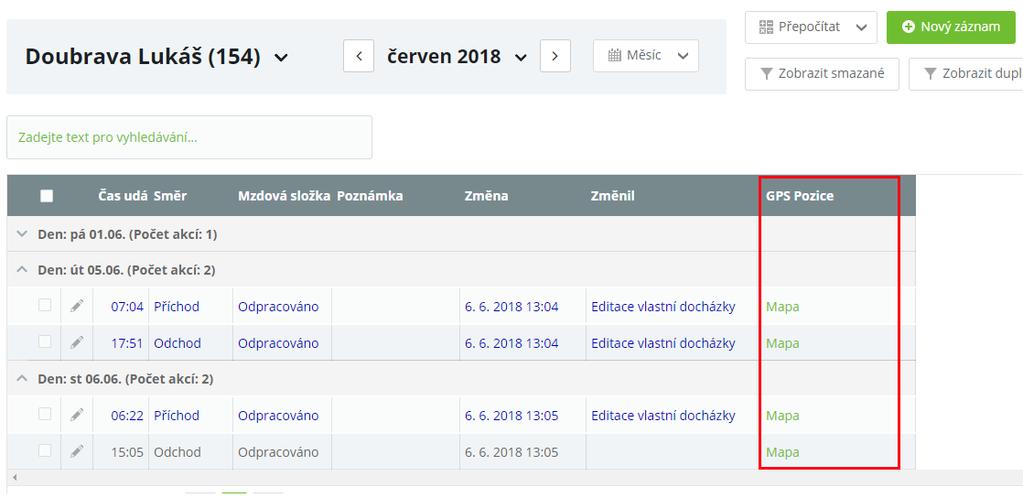
Task: Open Mapa link for 15:05 Odchod
Action: 782,452
